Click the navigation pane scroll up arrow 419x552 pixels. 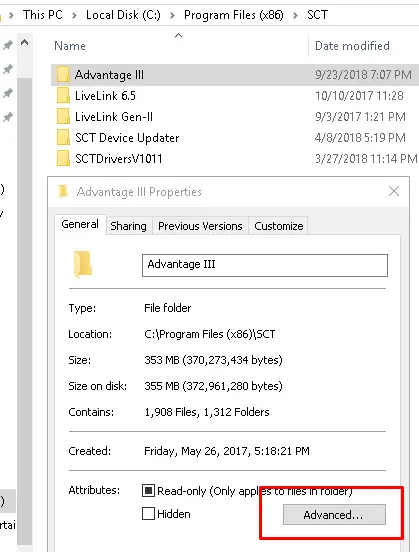pyautogui.click(x=24, y=43)
